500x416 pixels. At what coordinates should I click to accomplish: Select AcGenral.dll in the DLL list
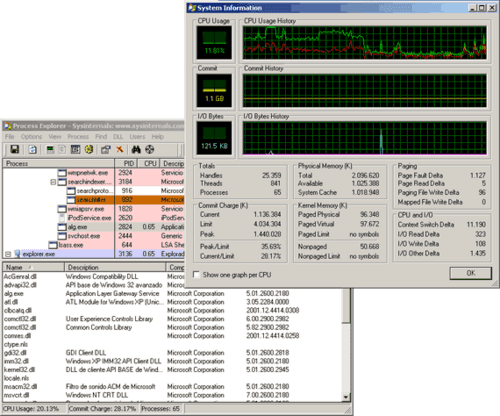pyautogui.click(x=20, y=276)
